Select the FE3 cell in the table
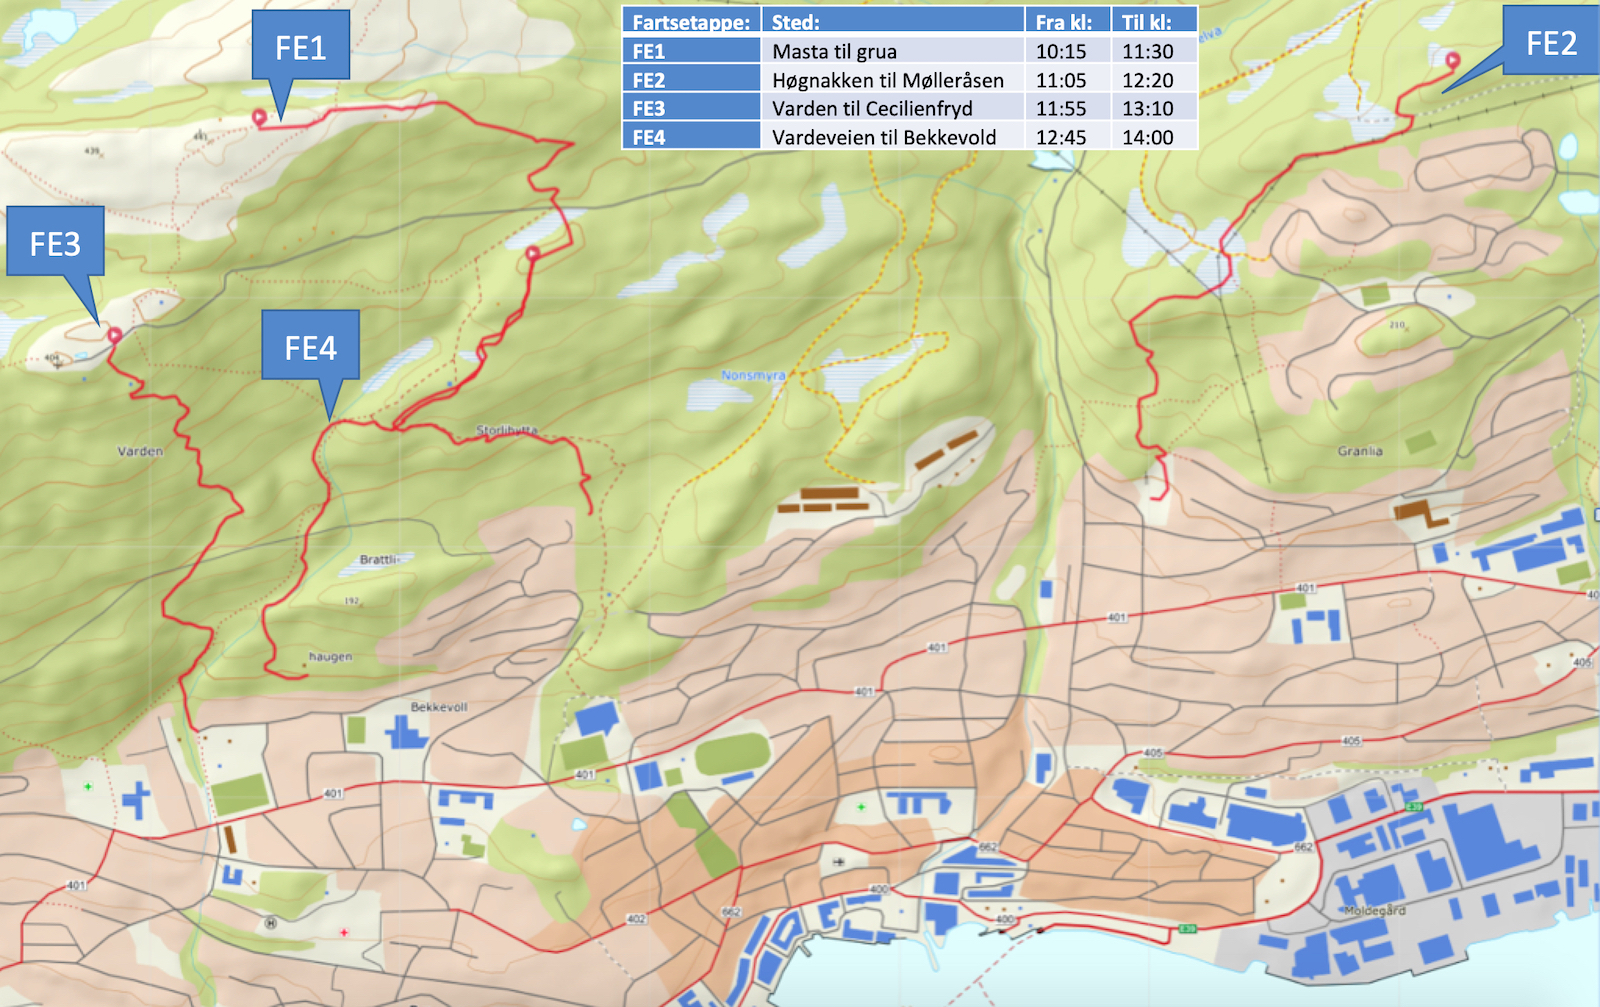 (x=691, y=108)
